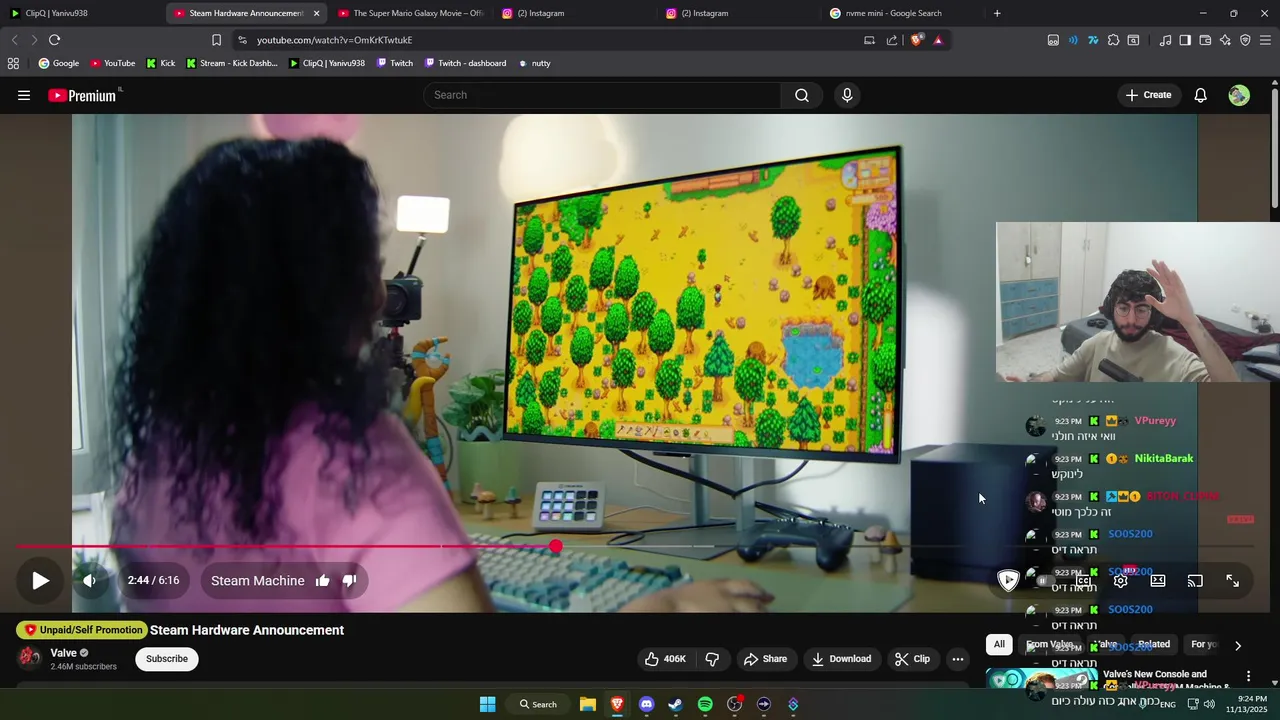Open the YouTube guide hamburger menu
The height and width of the screenshot is (720, 1280).
coord(24,95)
